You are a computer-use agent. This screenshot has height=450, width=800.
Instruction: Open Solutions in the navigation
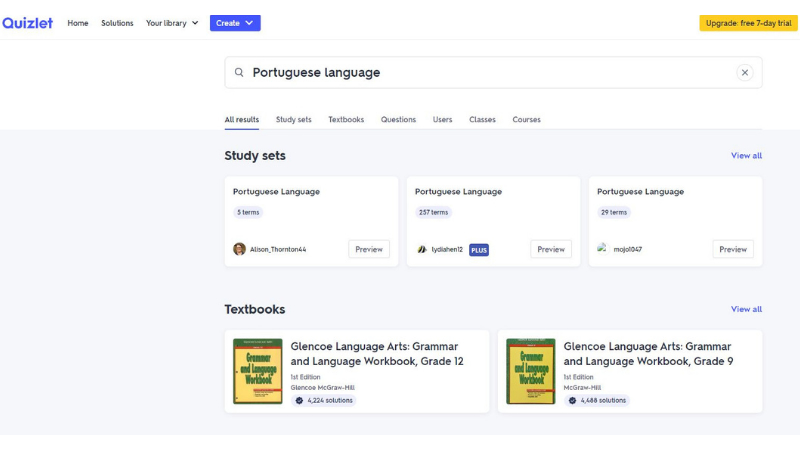point(117,23)
